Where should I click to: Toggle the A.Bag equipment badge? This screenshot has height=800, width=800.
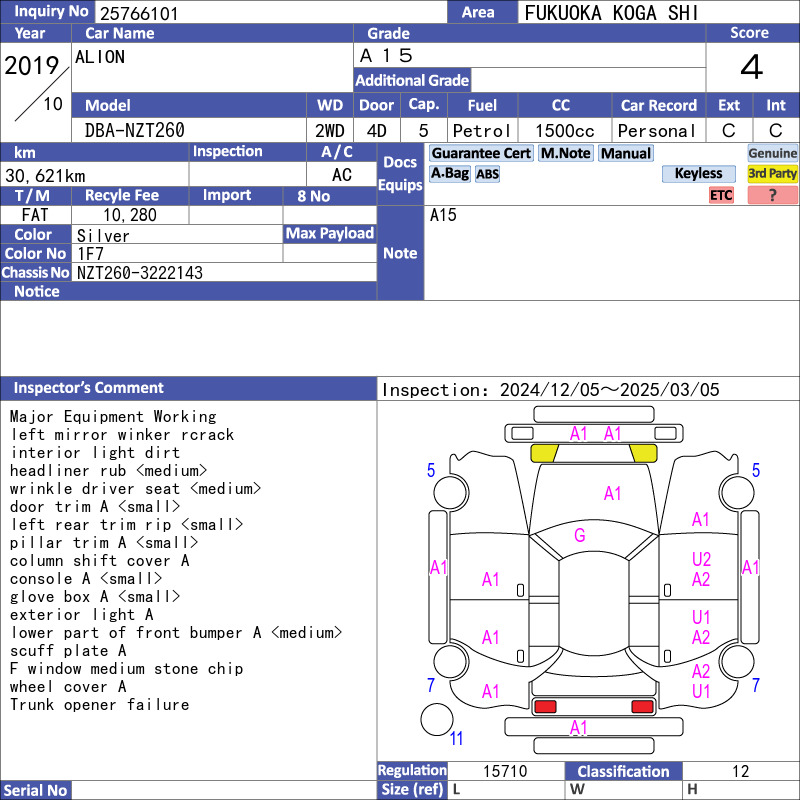point(450,173)
